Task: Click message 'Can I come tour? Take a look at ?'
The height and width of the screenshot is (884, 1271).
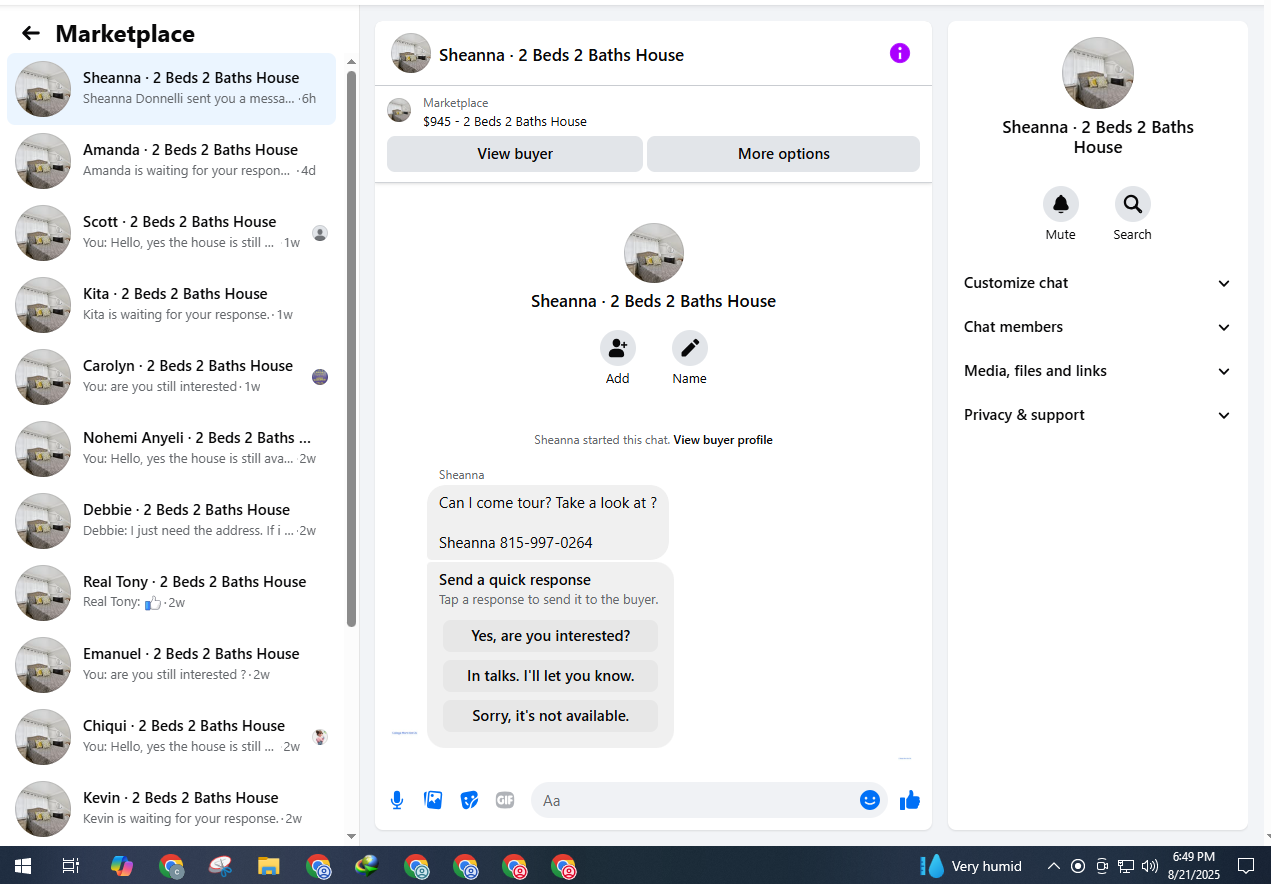Action: pos(548,503)
